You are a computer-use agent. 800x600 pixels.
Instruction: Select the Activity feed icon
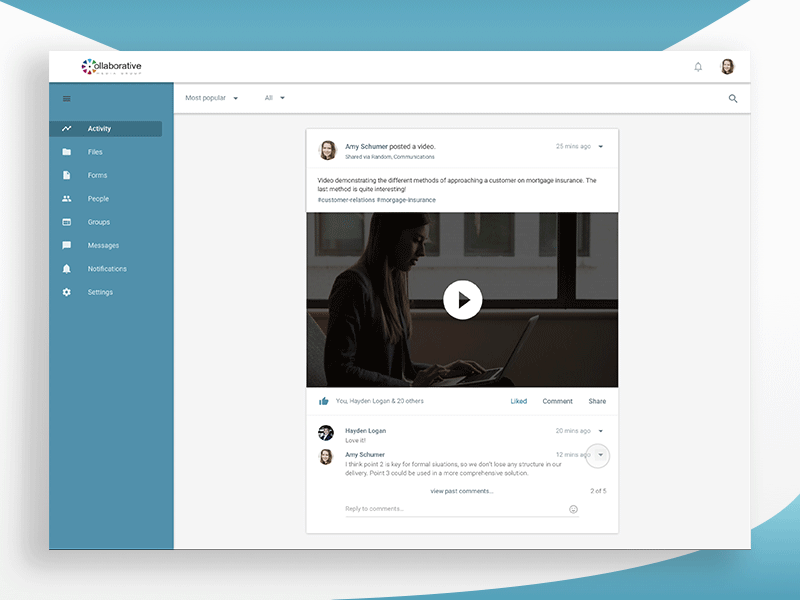66,128
